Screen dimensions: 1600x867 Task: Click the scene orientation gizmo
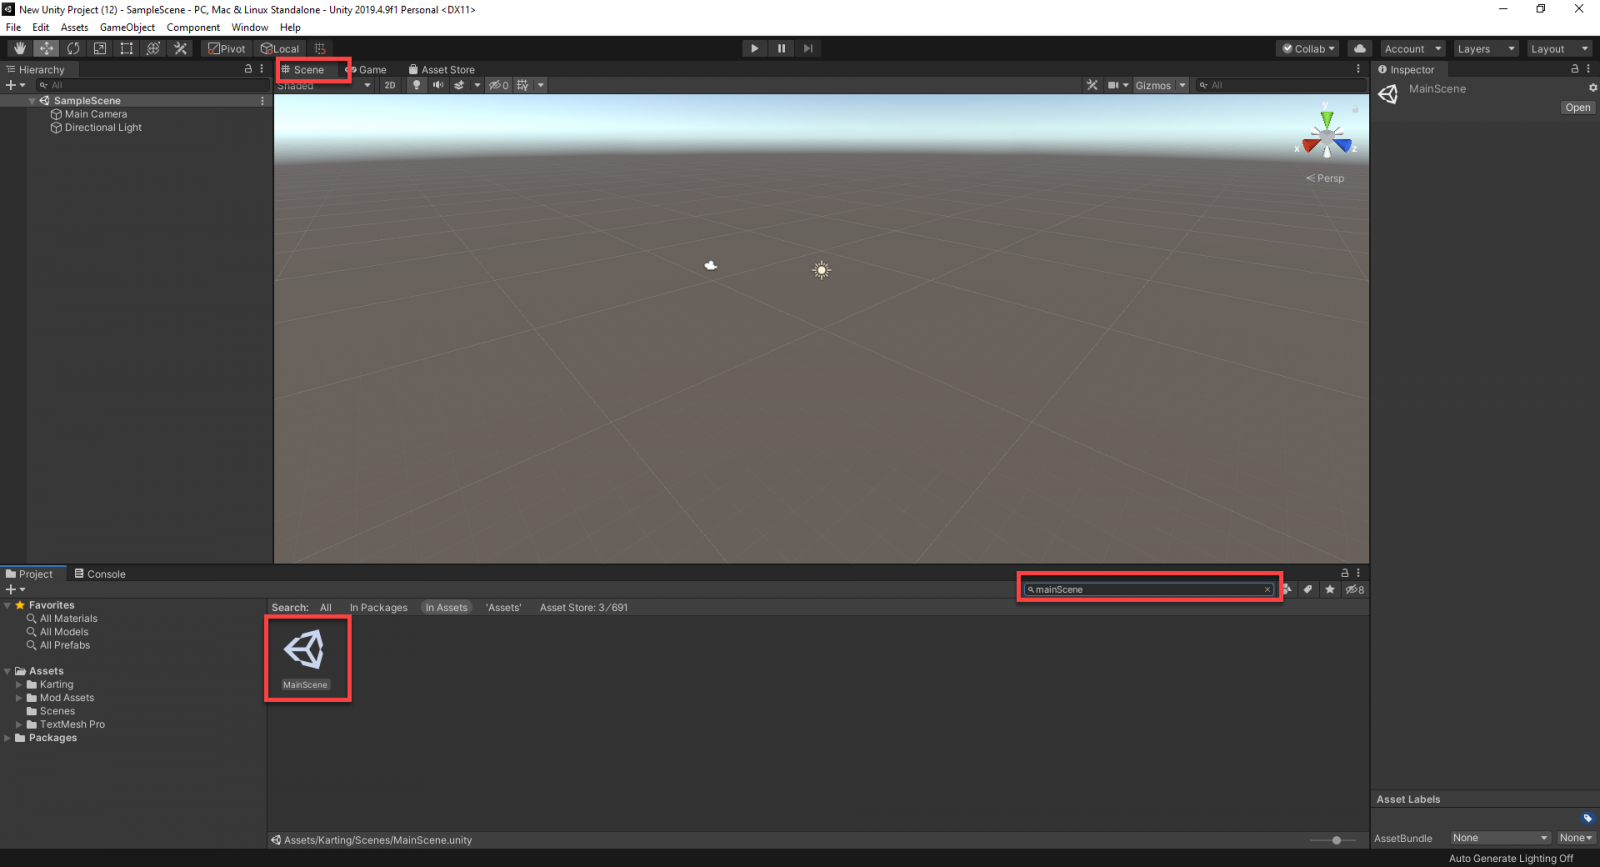tap(1327, 134)
